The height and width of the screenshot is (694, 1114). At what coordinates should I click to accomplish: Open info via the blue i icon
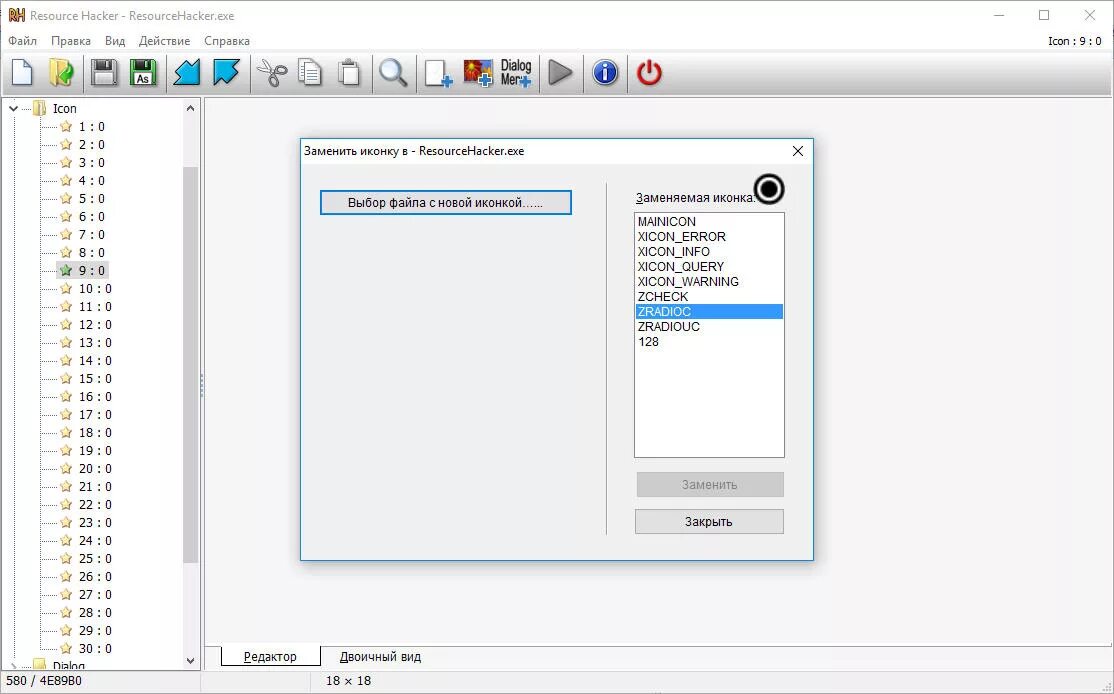coord(605,72)
